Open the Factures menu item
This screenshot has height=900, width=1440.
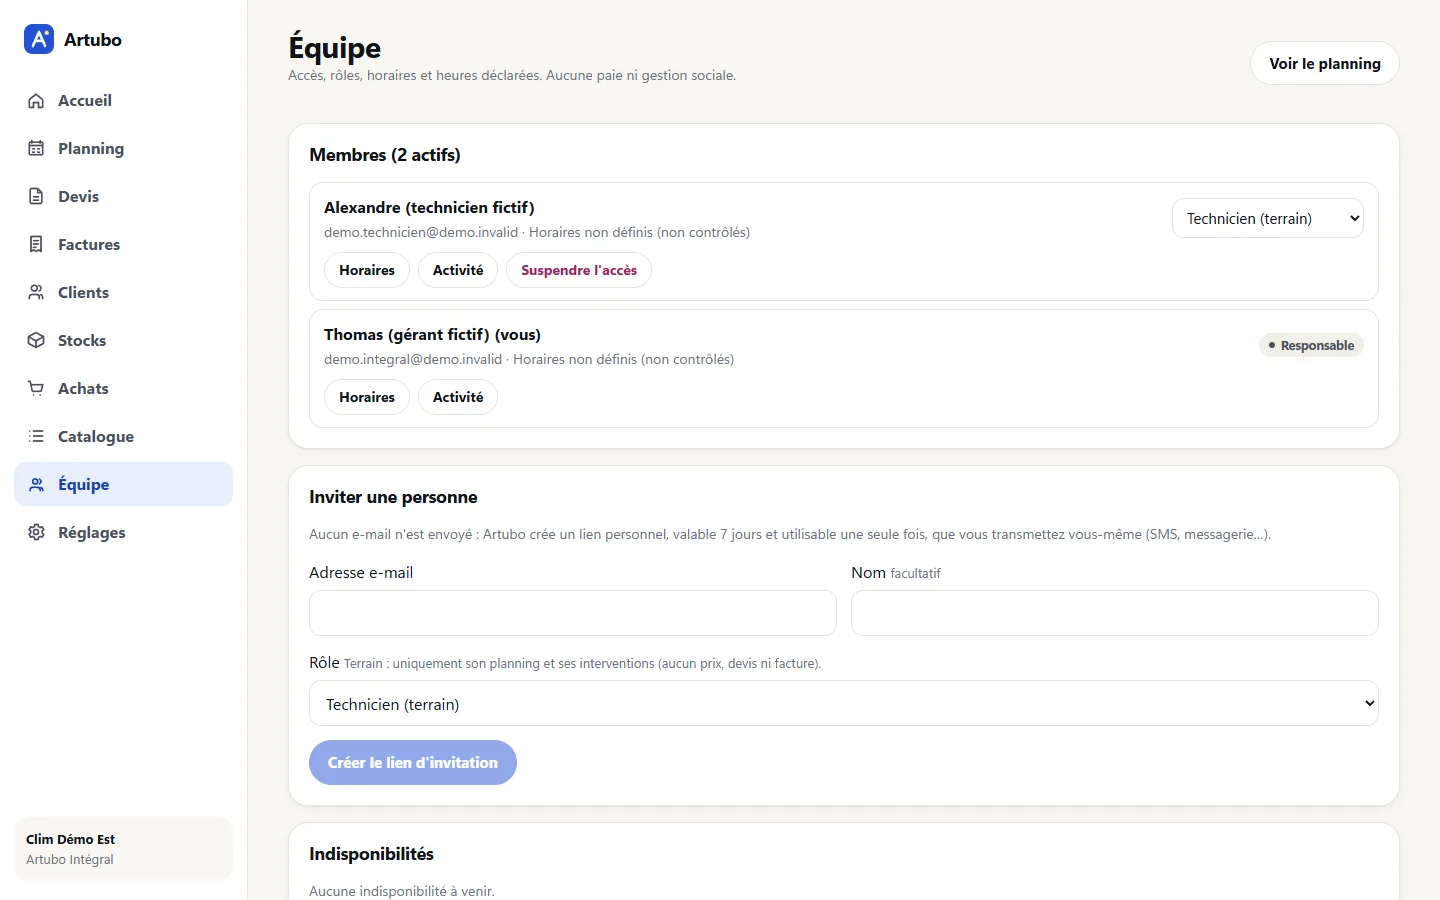click(x=123, y=245)
